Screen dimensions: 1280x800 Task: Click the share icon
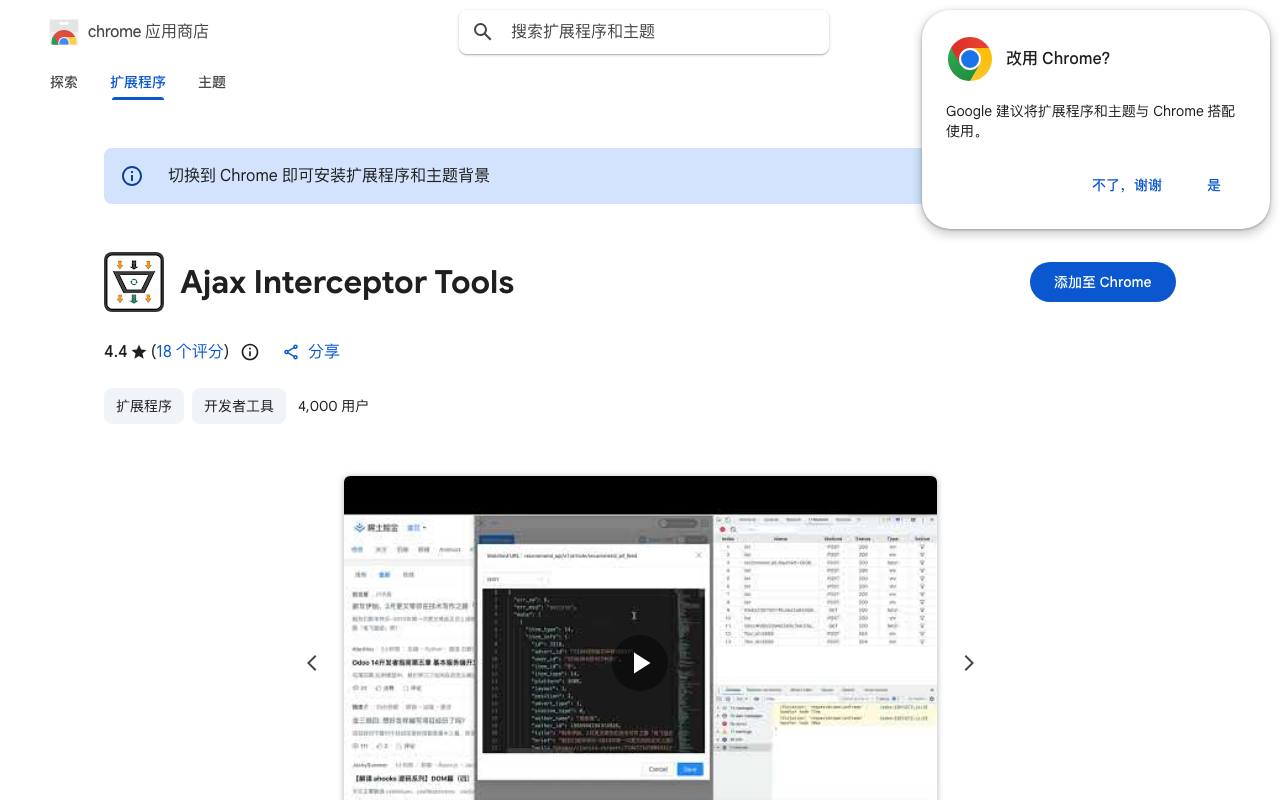(x=291, y=352)
